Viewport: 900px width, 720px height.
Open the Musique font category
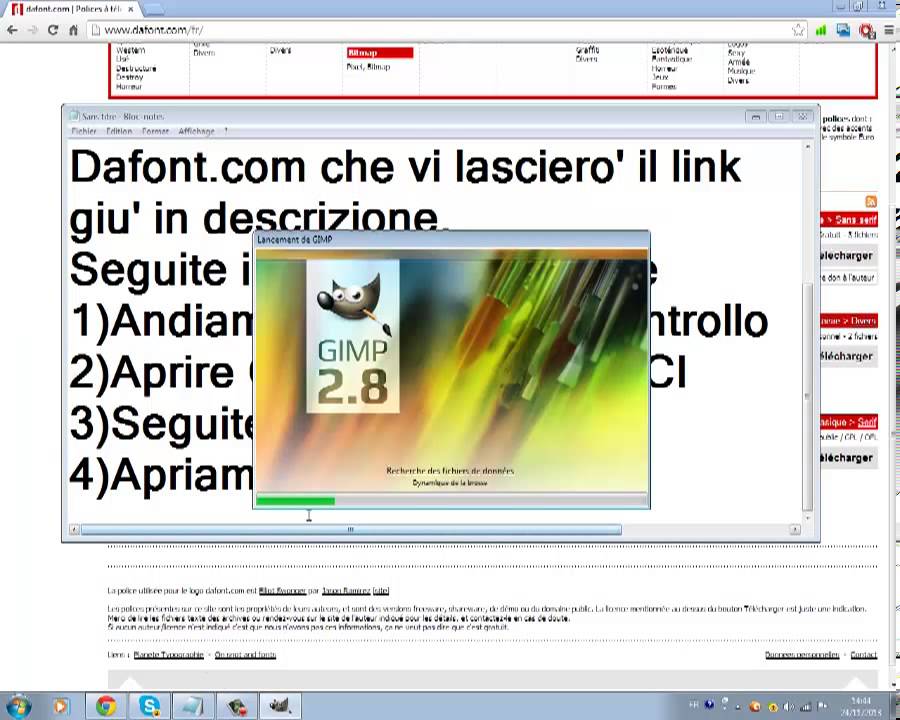point(740,71)
